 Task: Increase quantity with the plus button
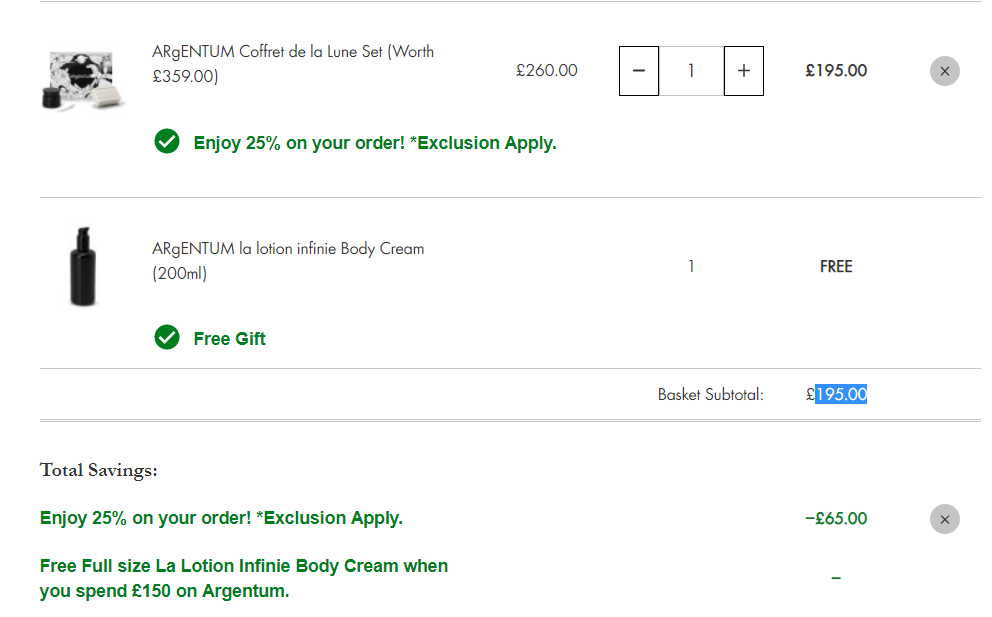(743, 71)
